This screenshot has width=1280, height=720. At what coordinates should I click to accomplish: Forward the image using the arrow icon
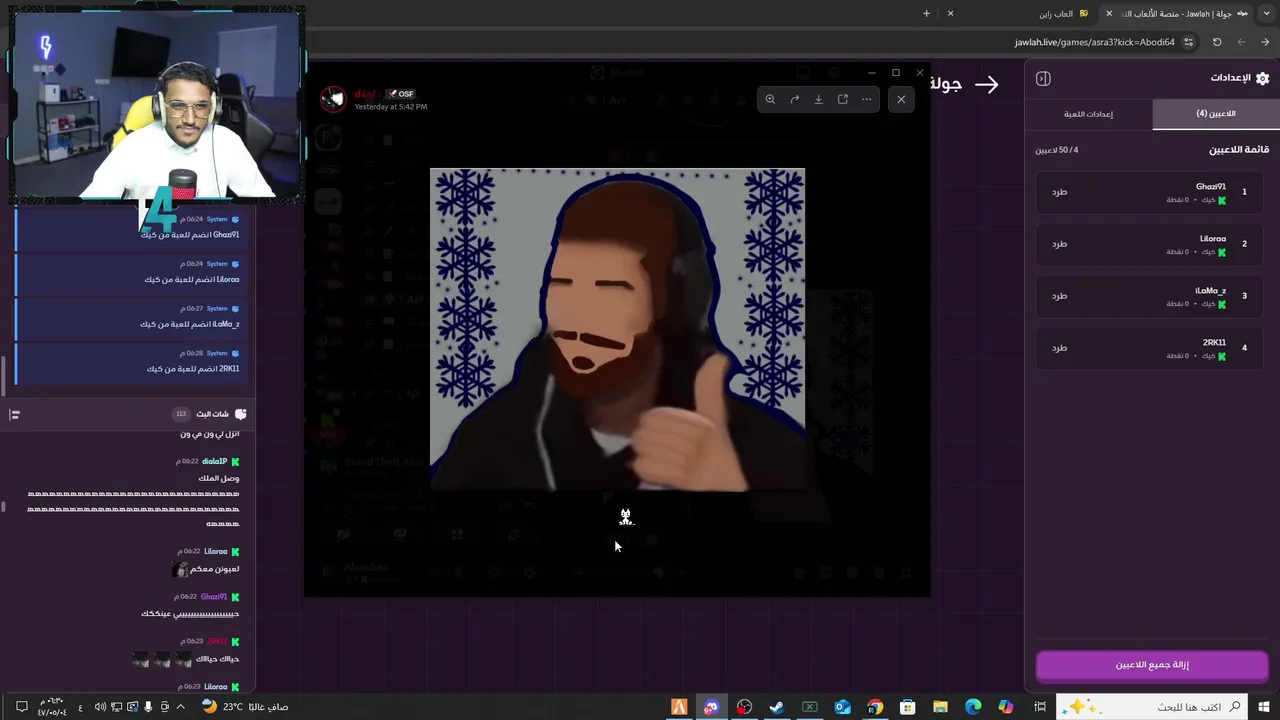coord(794,99)
